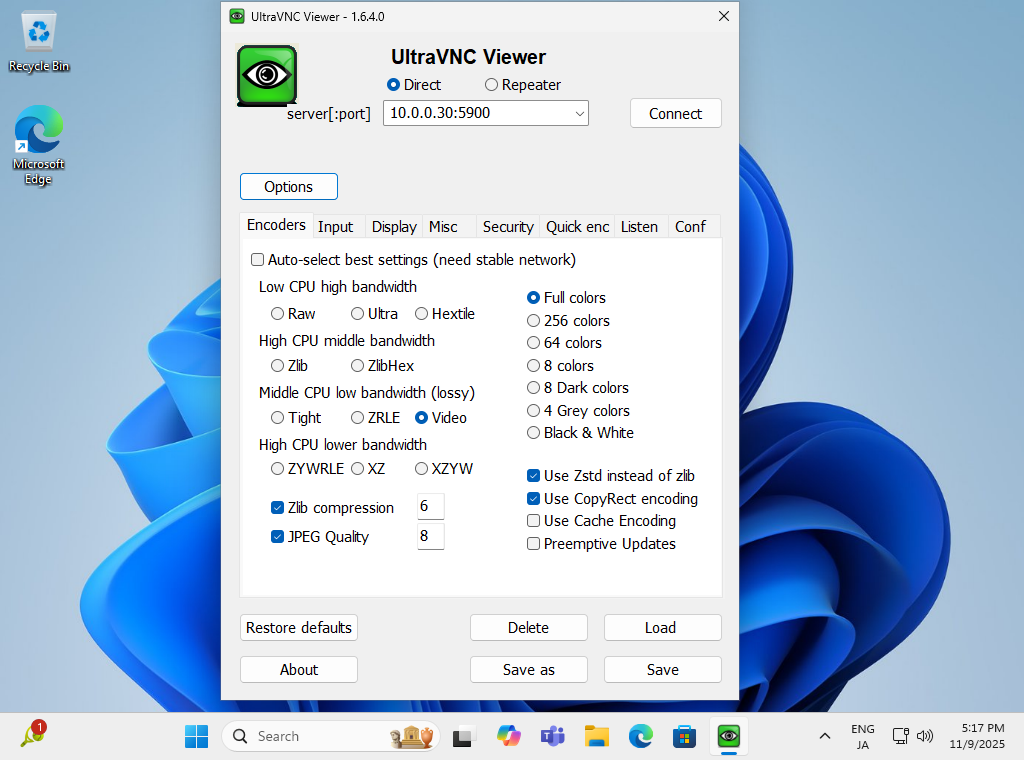Open File Explorer from the taskbar
Image resolution: width=1024 pixels, height=760 pixels.
coord(597,736)
